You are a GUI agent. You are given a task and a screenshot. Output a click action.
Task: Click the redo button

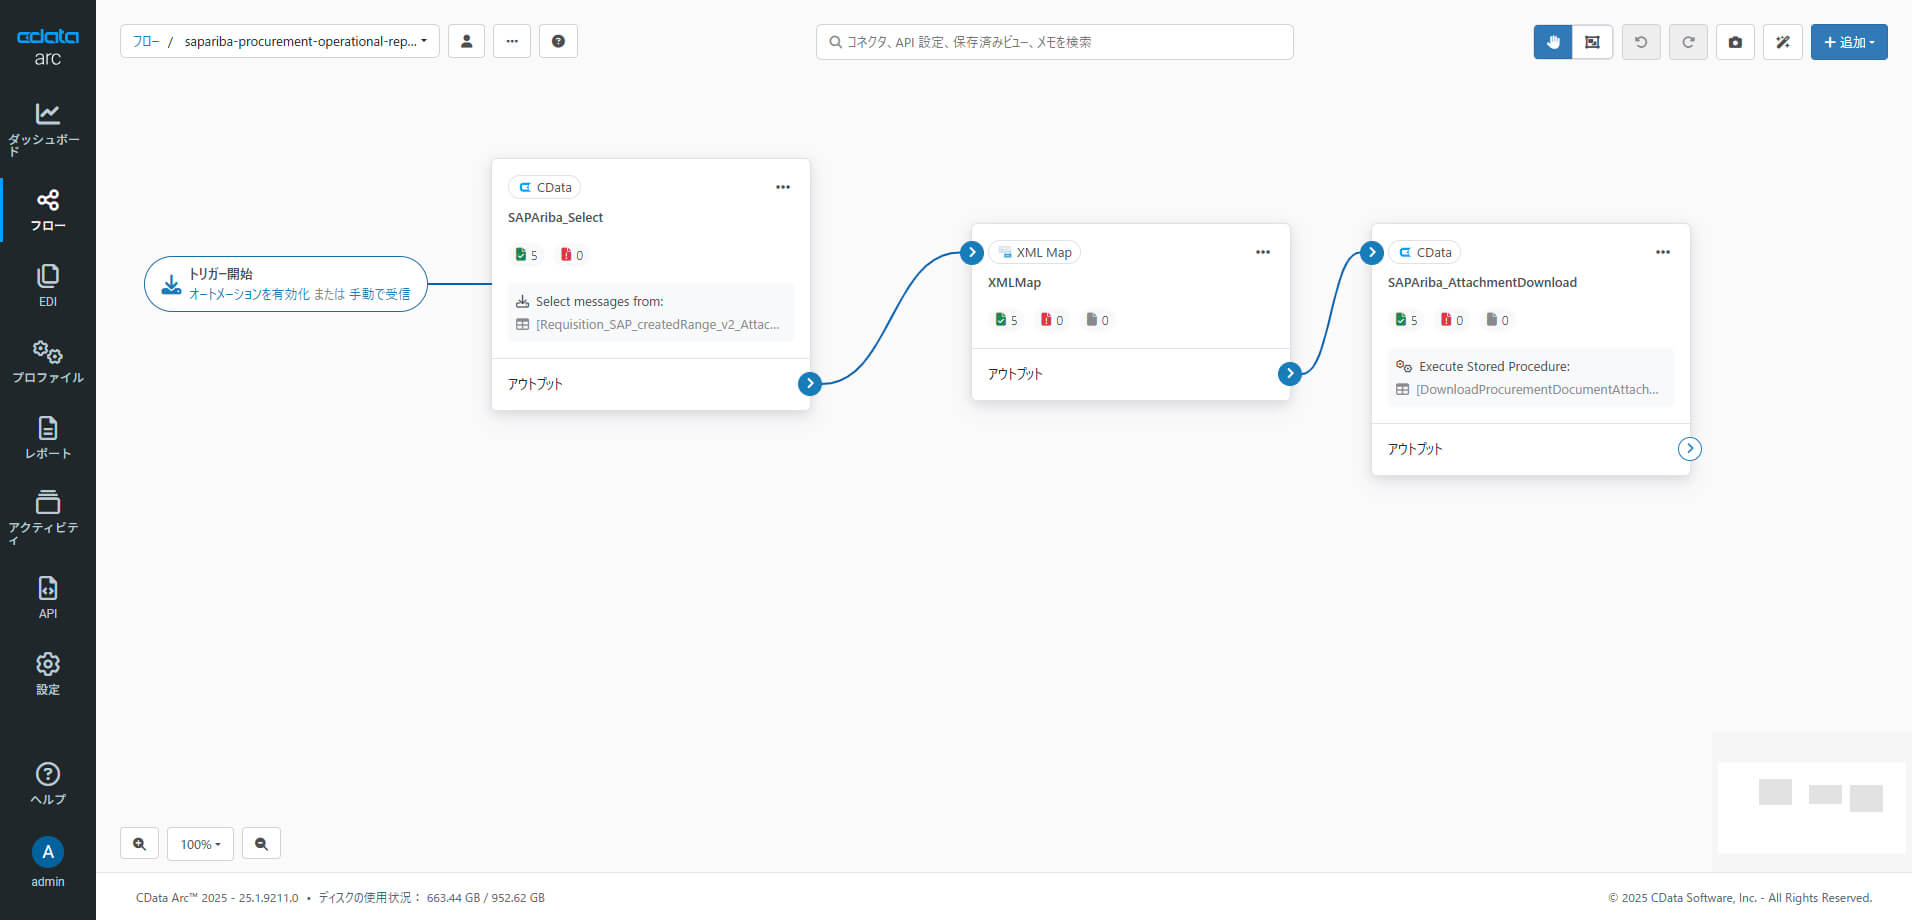point(1688,42)
